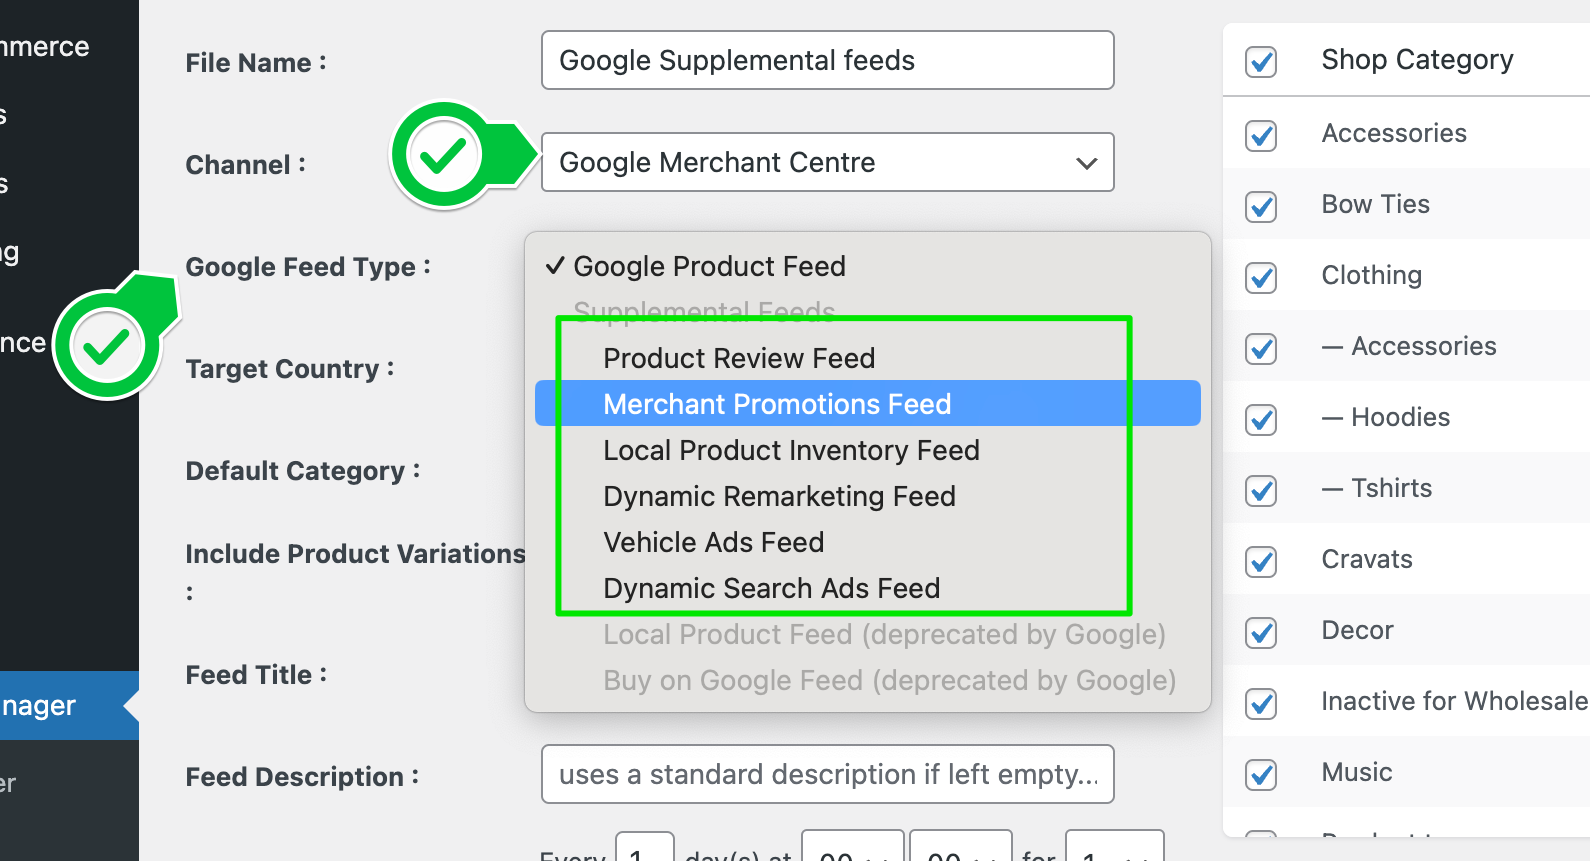Click the File Name text field
Image resolution: width=1590 pixels, height=861 pixels.
tap(827, 61)
